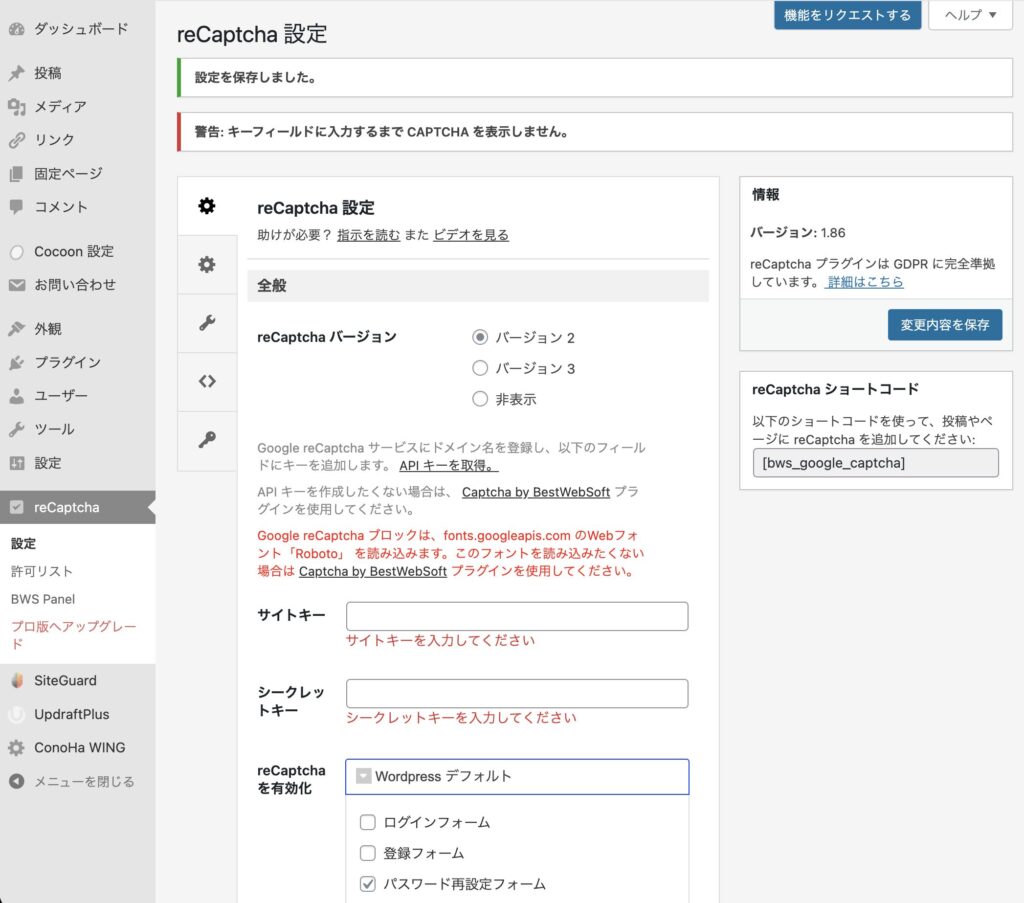Open the ヘルプ dropdown tab

click(970, 15)
